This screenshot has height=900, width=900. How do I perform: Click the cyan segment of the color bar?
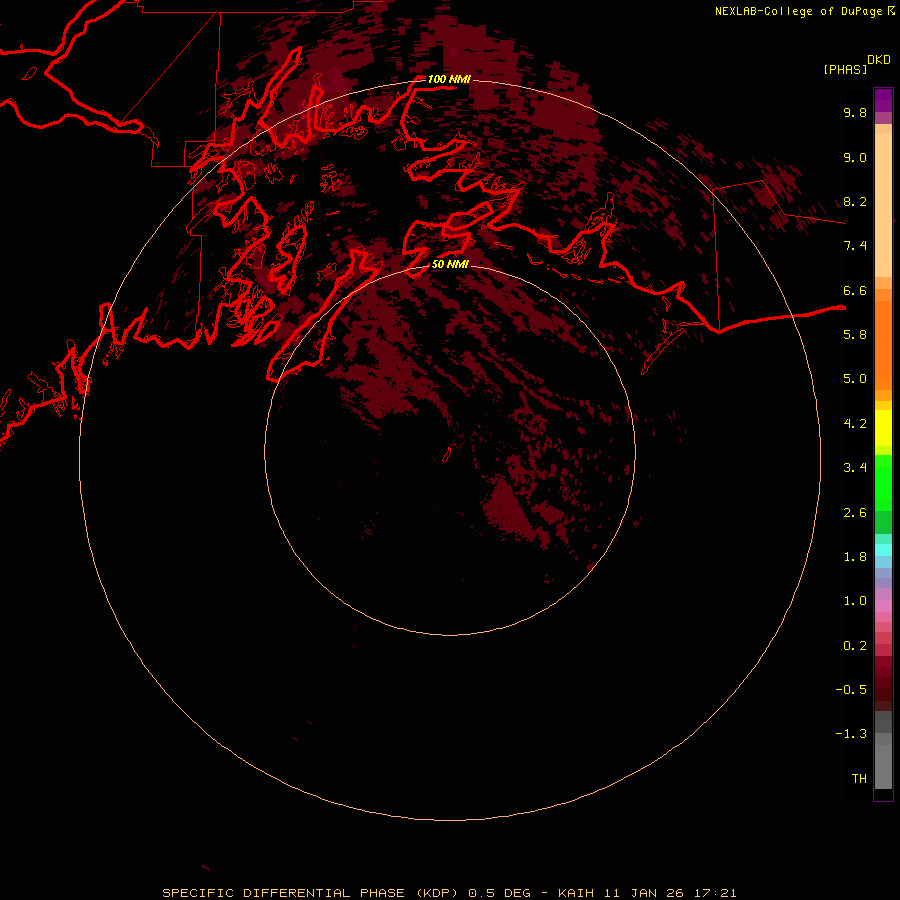883,550
